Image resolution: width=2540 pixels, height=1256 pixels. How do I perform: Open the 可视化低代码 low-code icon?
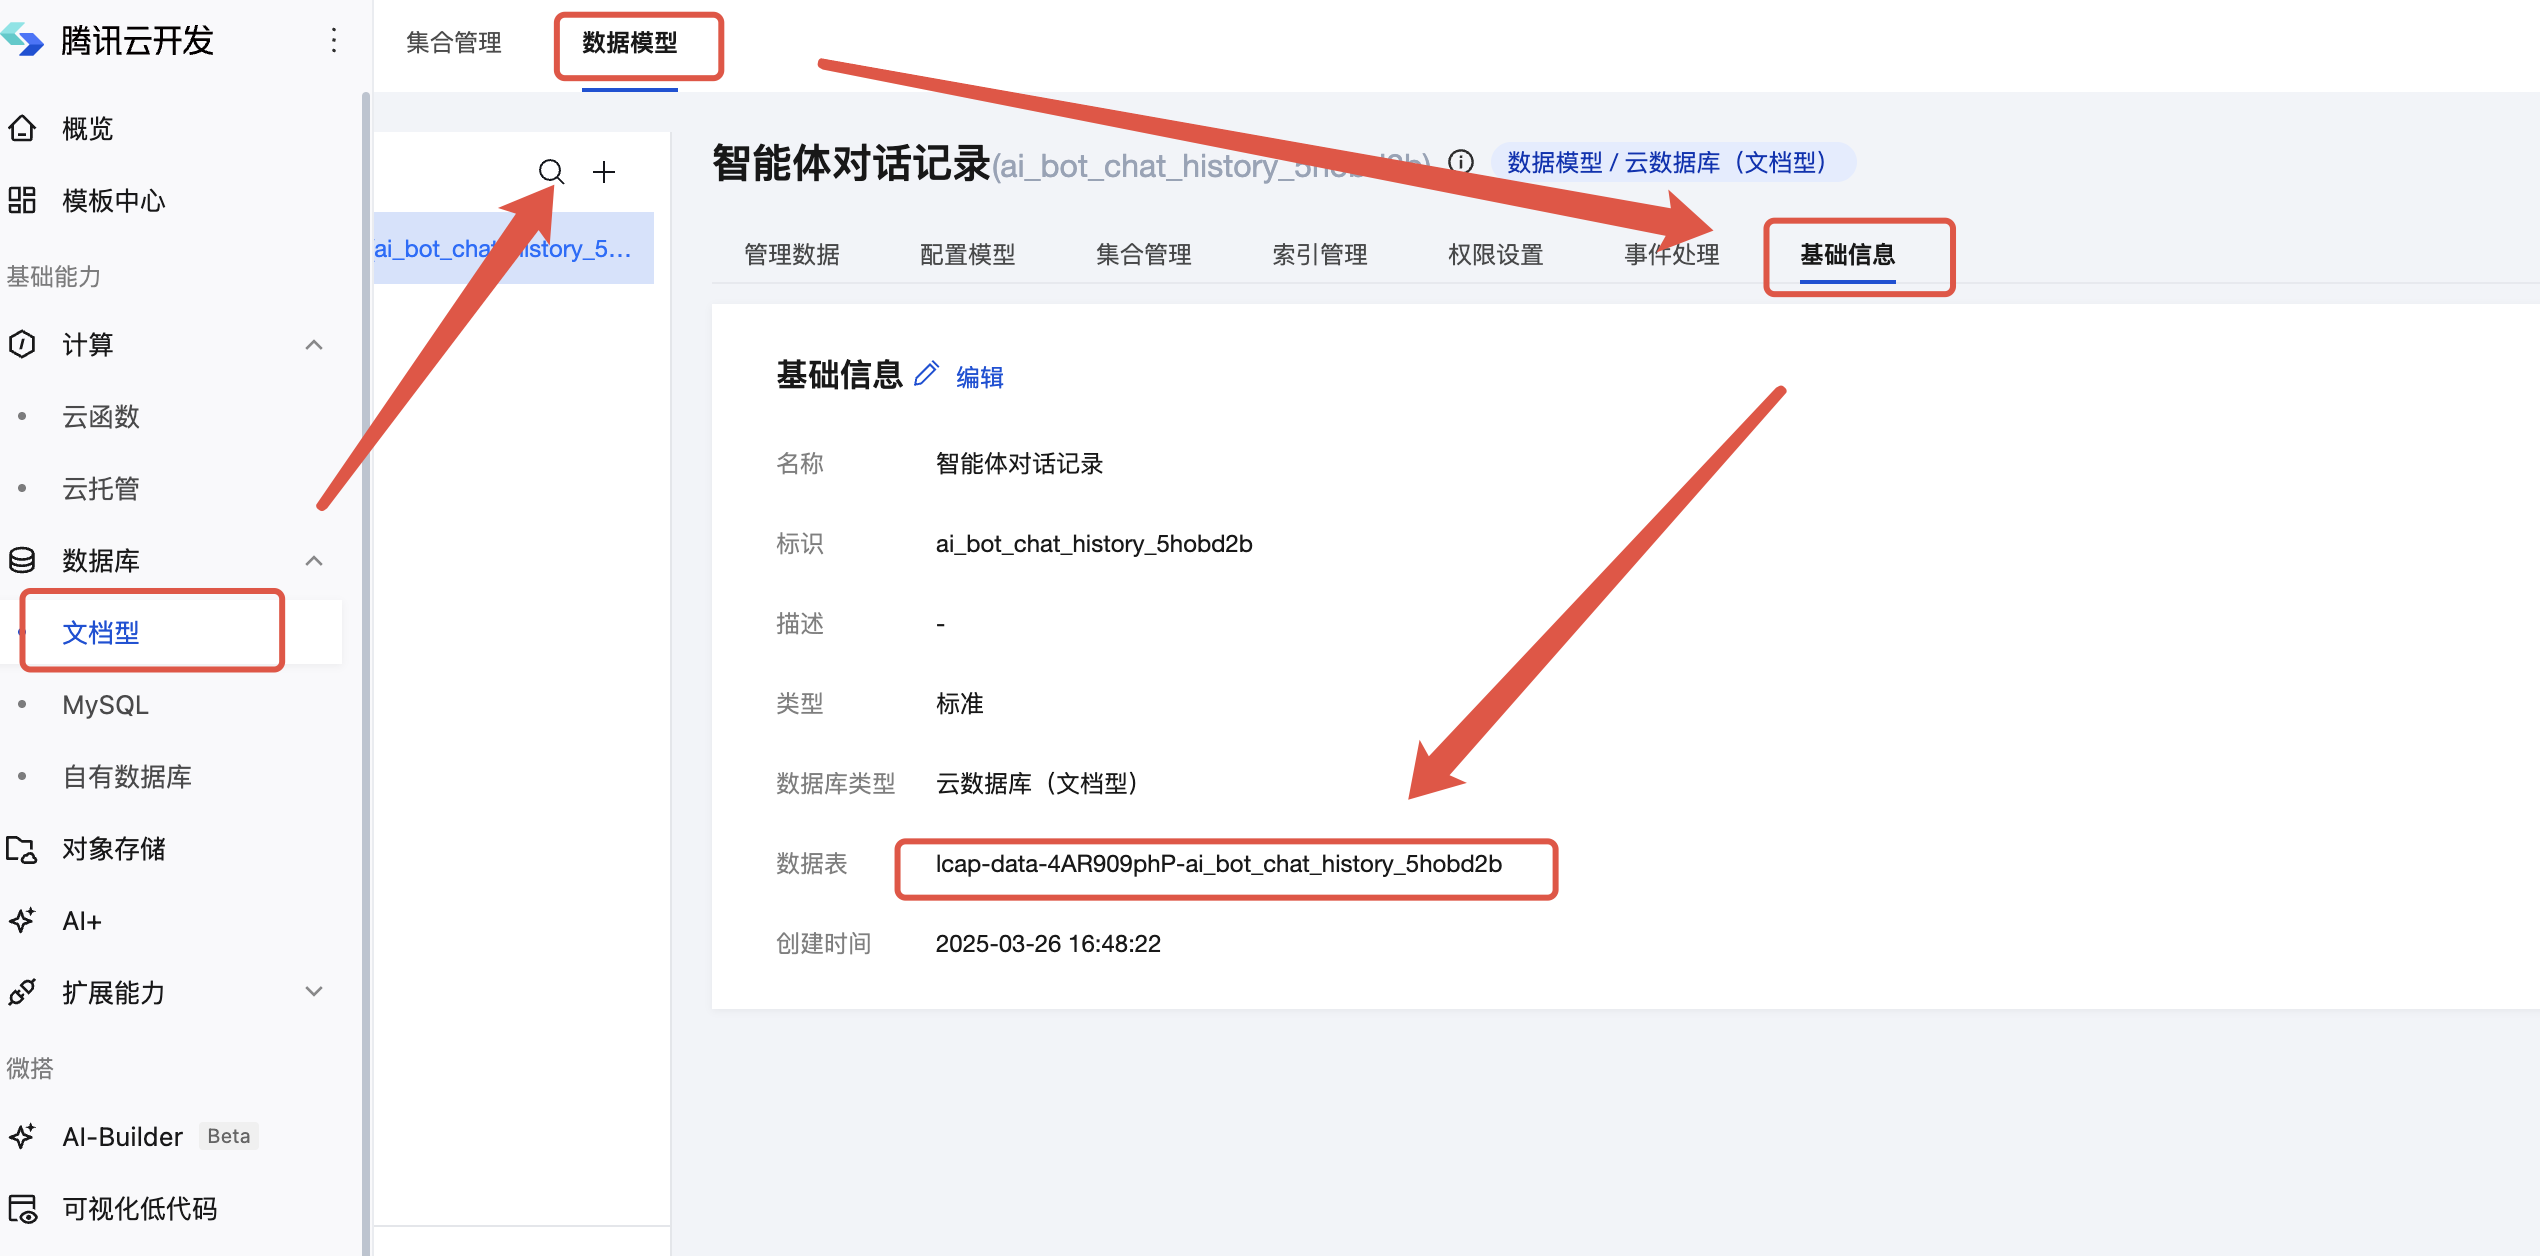click(22, 1208)
